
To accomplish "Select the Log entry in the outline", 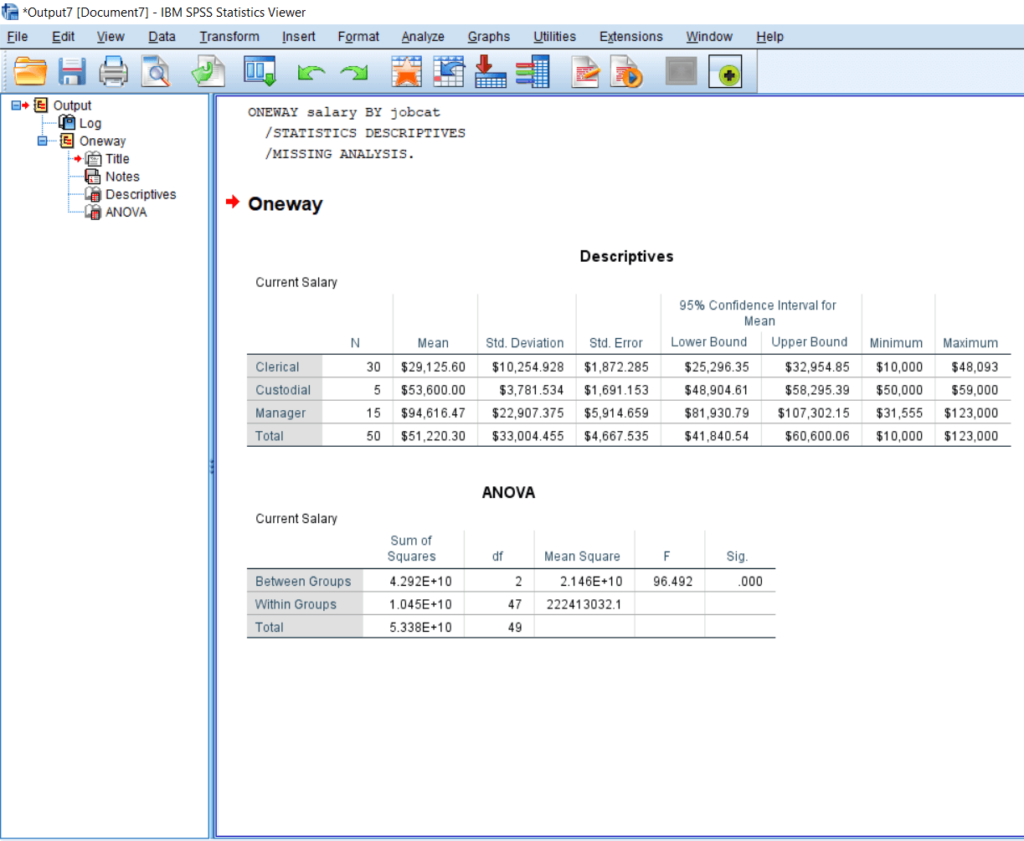I will (90, 123).
